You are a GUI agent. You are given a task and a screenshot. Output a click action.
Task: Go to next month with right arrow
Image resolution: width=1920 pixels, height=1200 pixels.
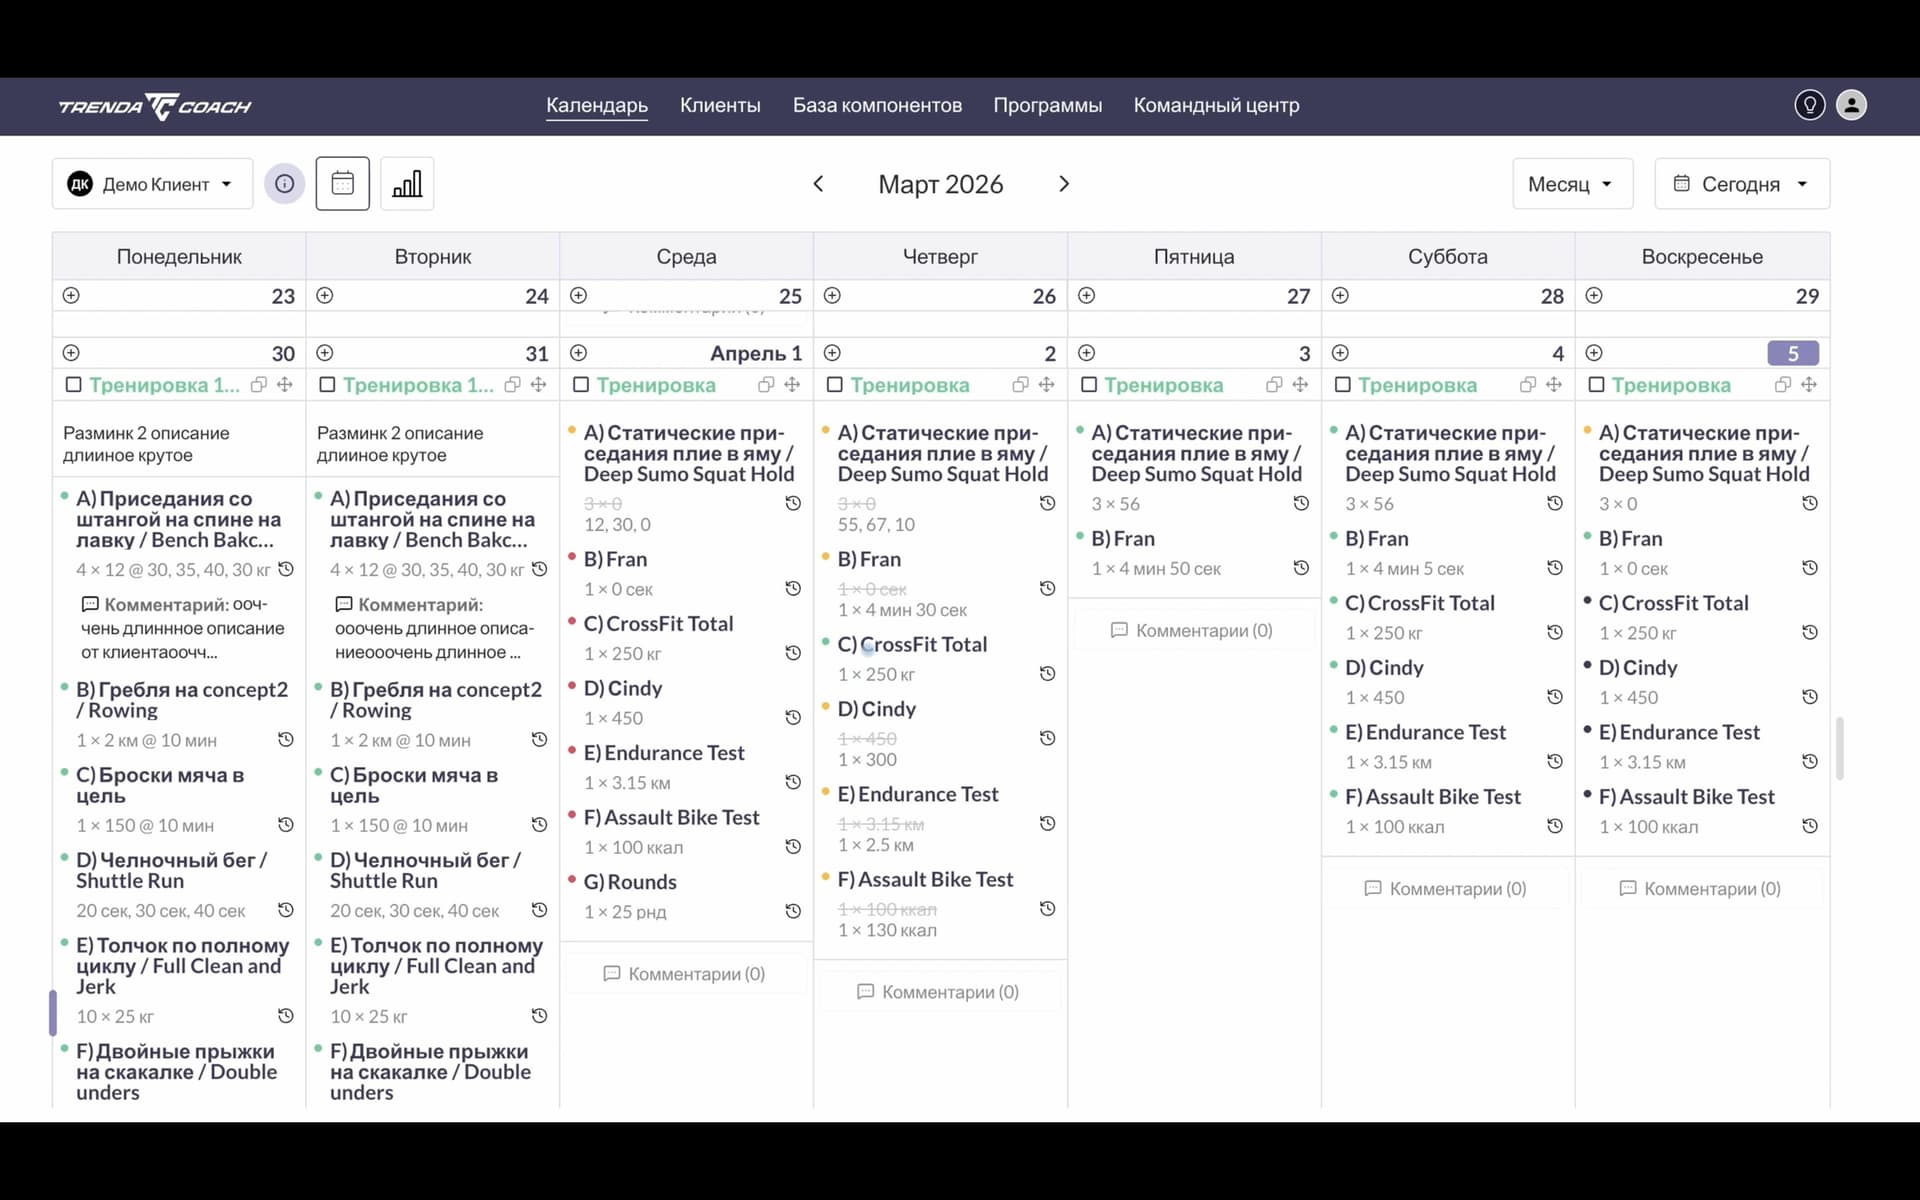[x=1064, y=184]
